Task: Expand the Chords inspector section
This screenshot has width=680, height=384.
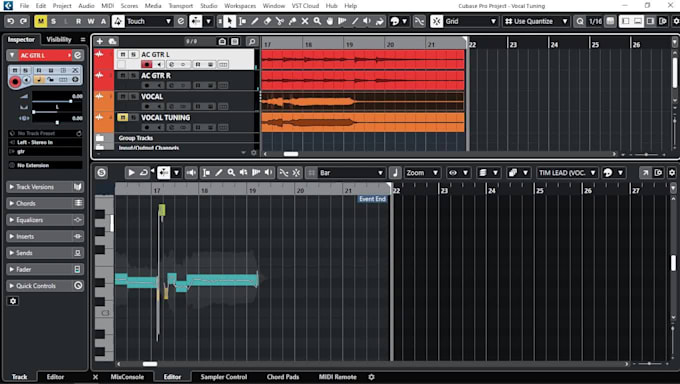Action: pos(45,203)
